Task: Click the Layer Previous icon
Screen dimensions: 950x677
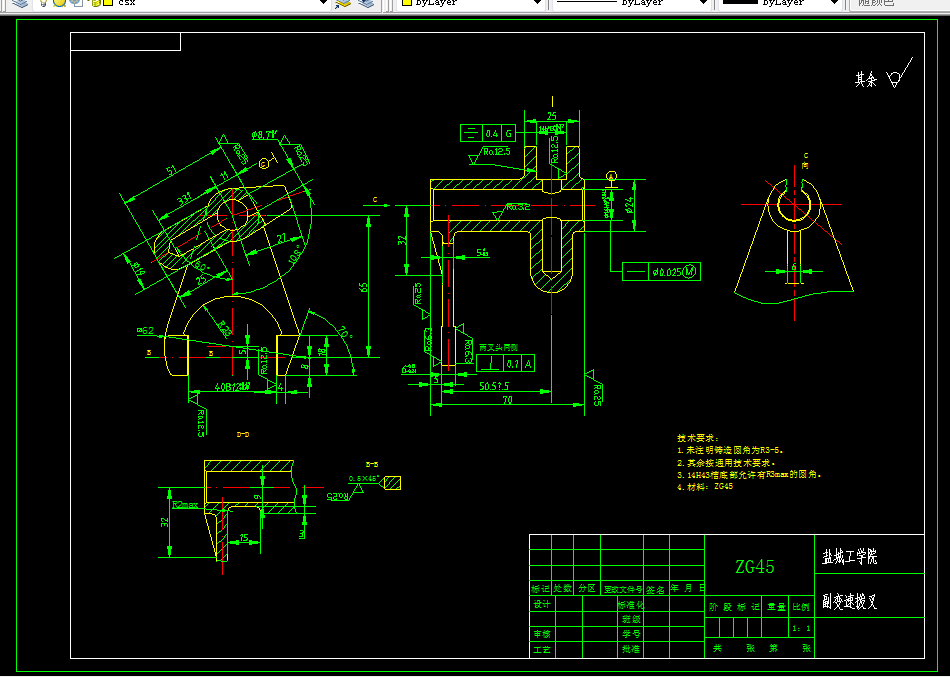Action: 366,3
